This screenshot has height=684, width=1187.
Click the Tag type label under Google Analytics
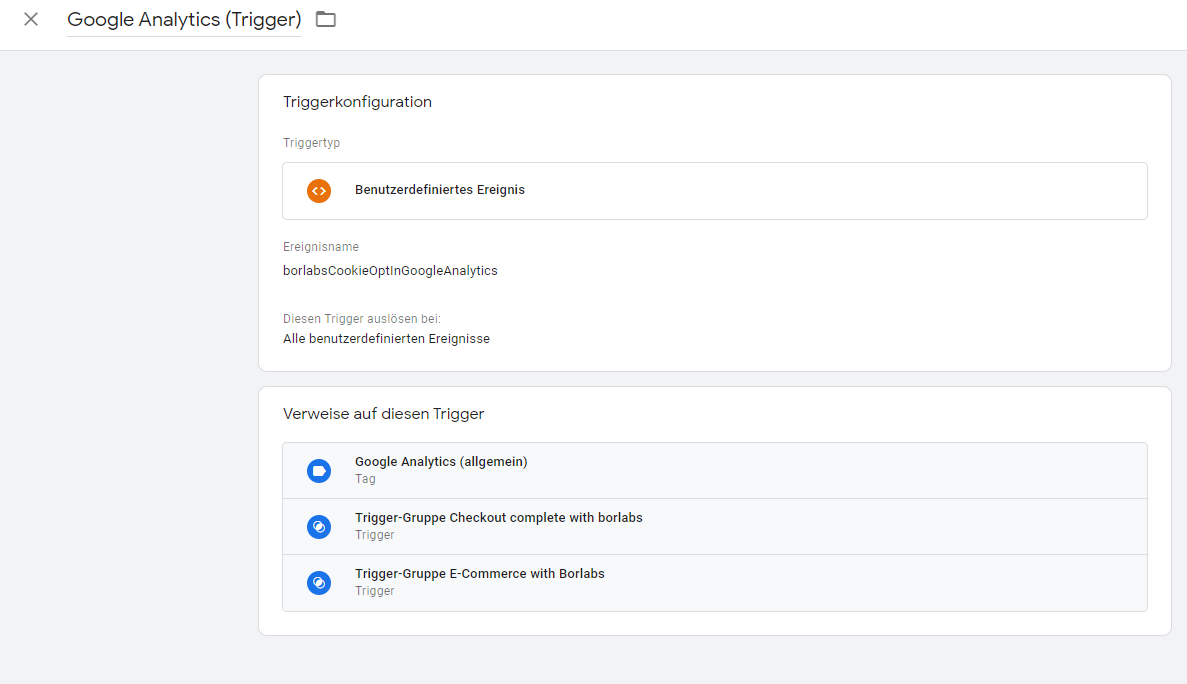(x=365, y=479)
